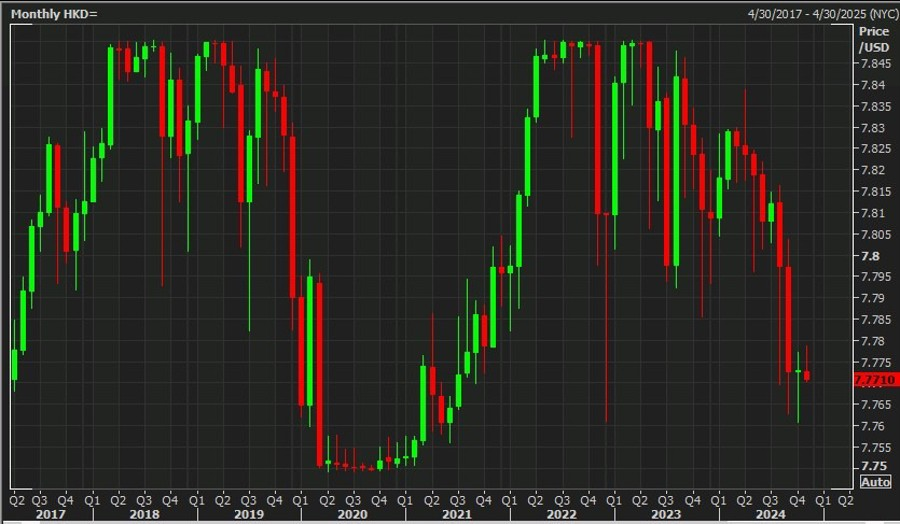Image resolution: width=900 pixels, height=524 pixels.
Task: Click the 2020 year label on time axis
Action: (352, 514)
